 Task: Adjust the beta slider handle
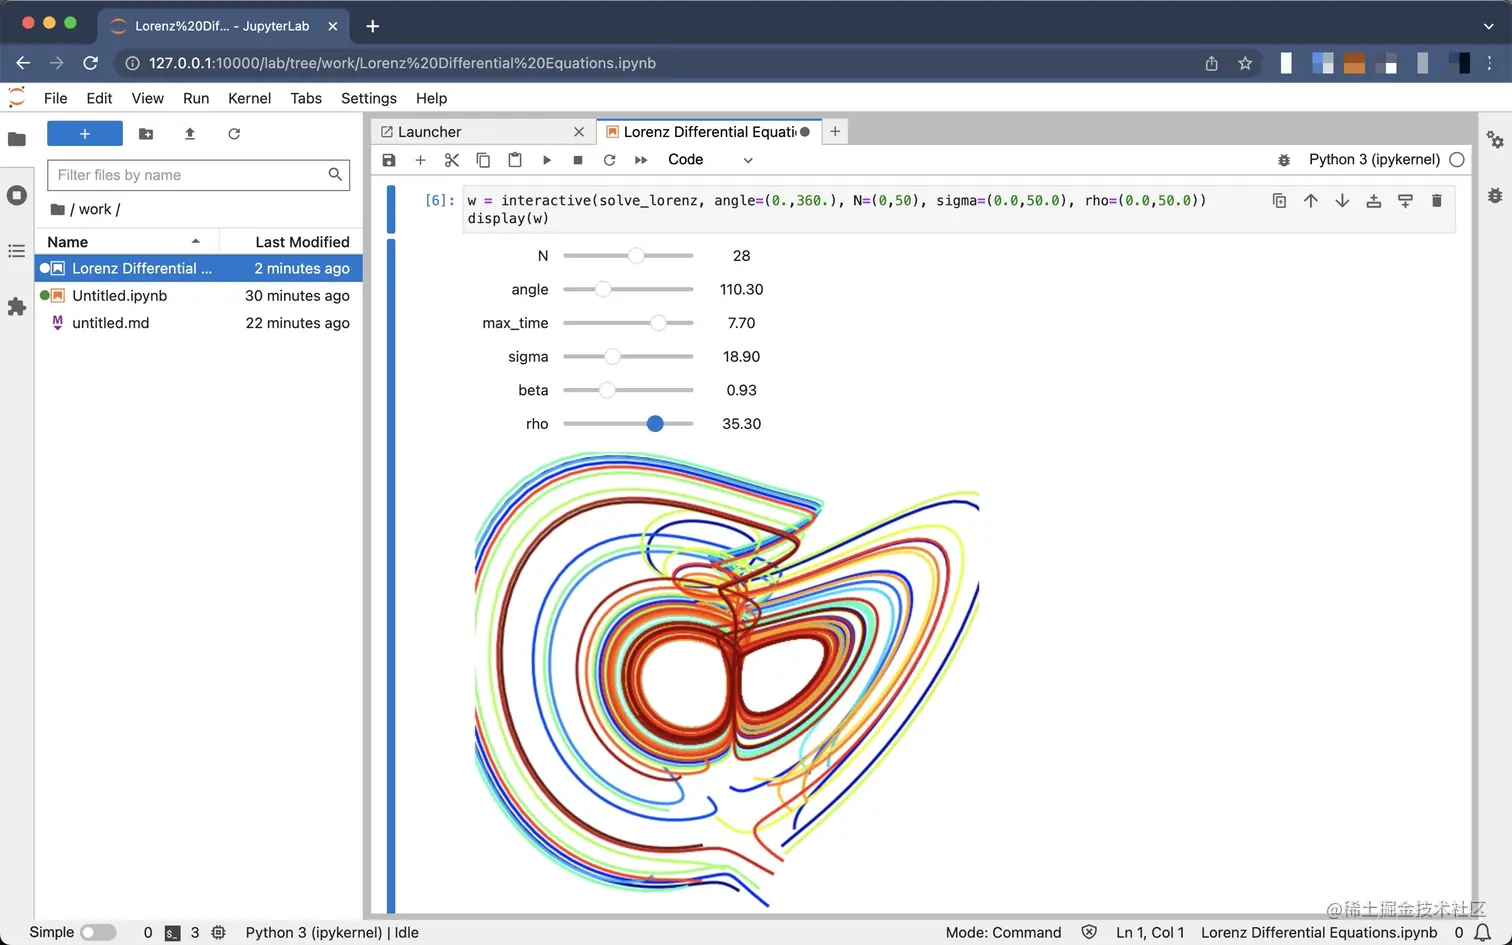tap(607, 390)
